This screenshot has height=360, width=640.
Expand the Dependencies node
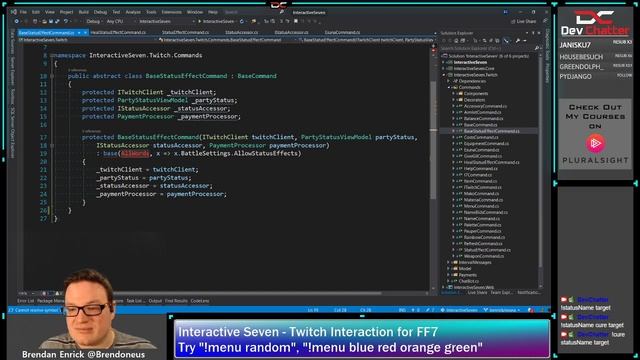coord(449,81)
